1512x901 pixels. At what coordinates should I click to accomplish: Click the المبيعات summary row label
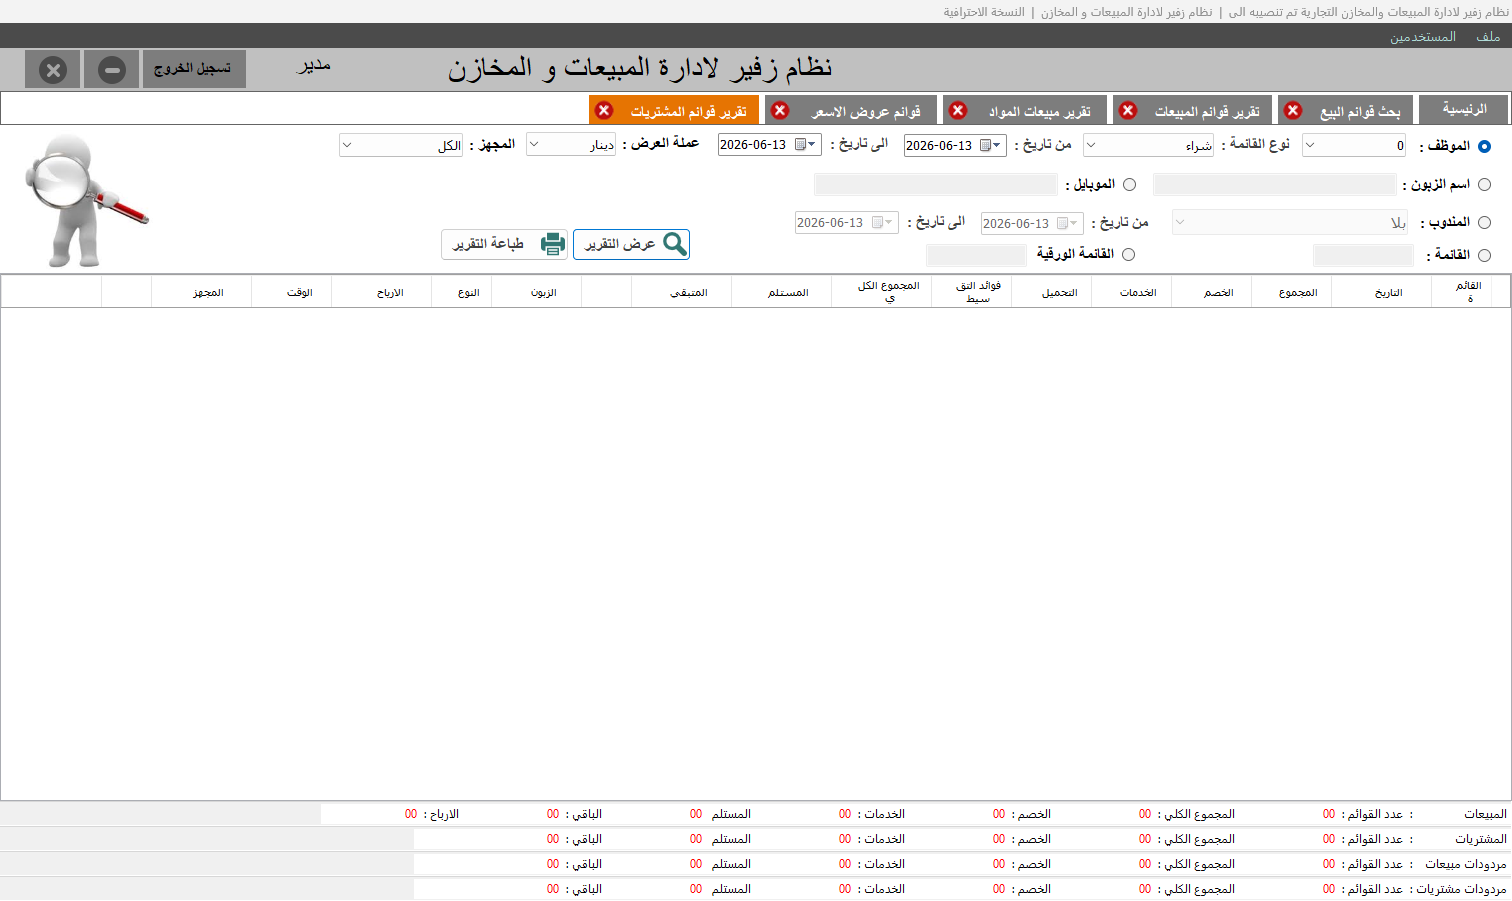1485,814
